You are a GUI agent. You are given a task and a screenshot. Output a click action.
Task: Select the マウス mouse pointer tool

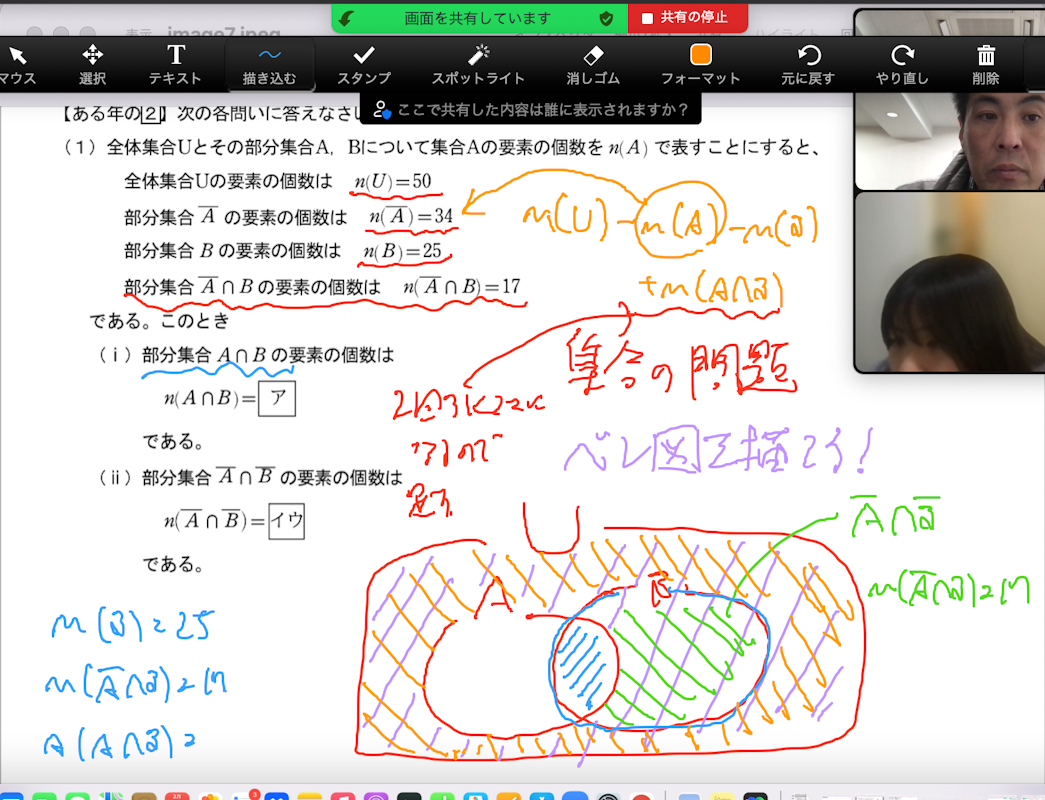[17, 63]
